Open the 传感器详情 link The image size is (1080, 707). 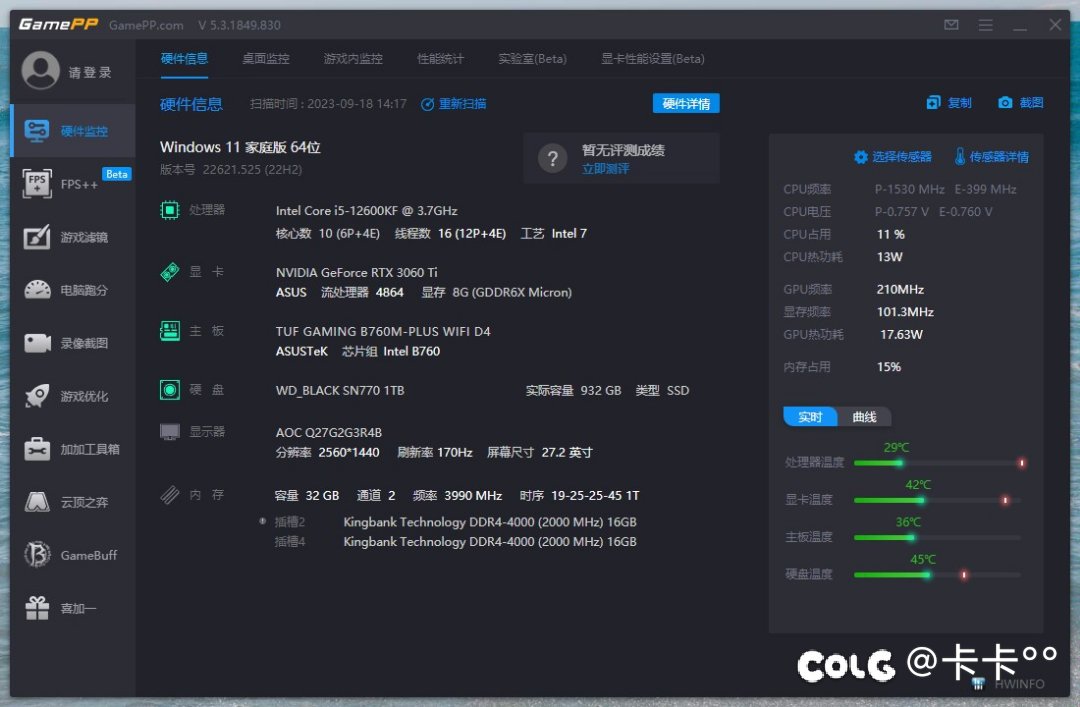[x=999, y=157]
